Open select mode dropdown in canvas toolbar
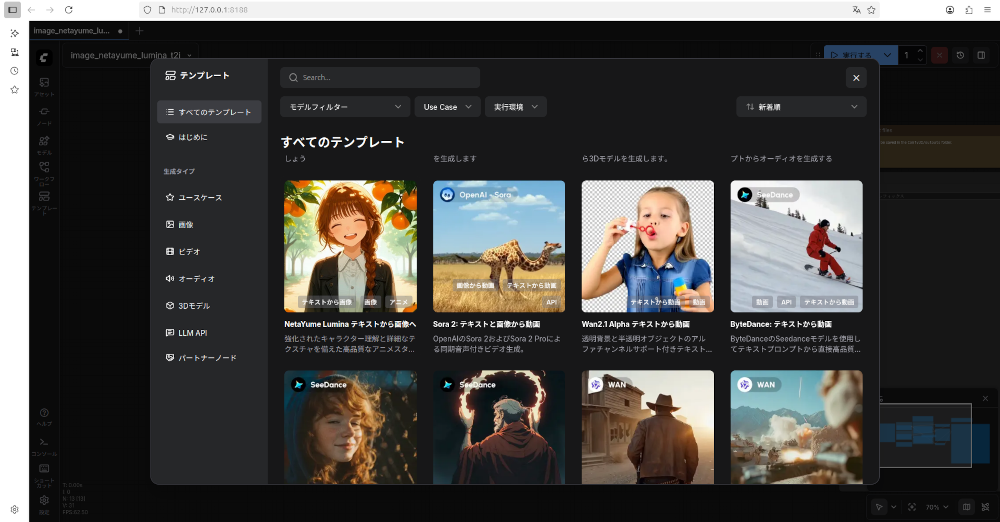The image size is (1000, 522). (x=893, y=507)
